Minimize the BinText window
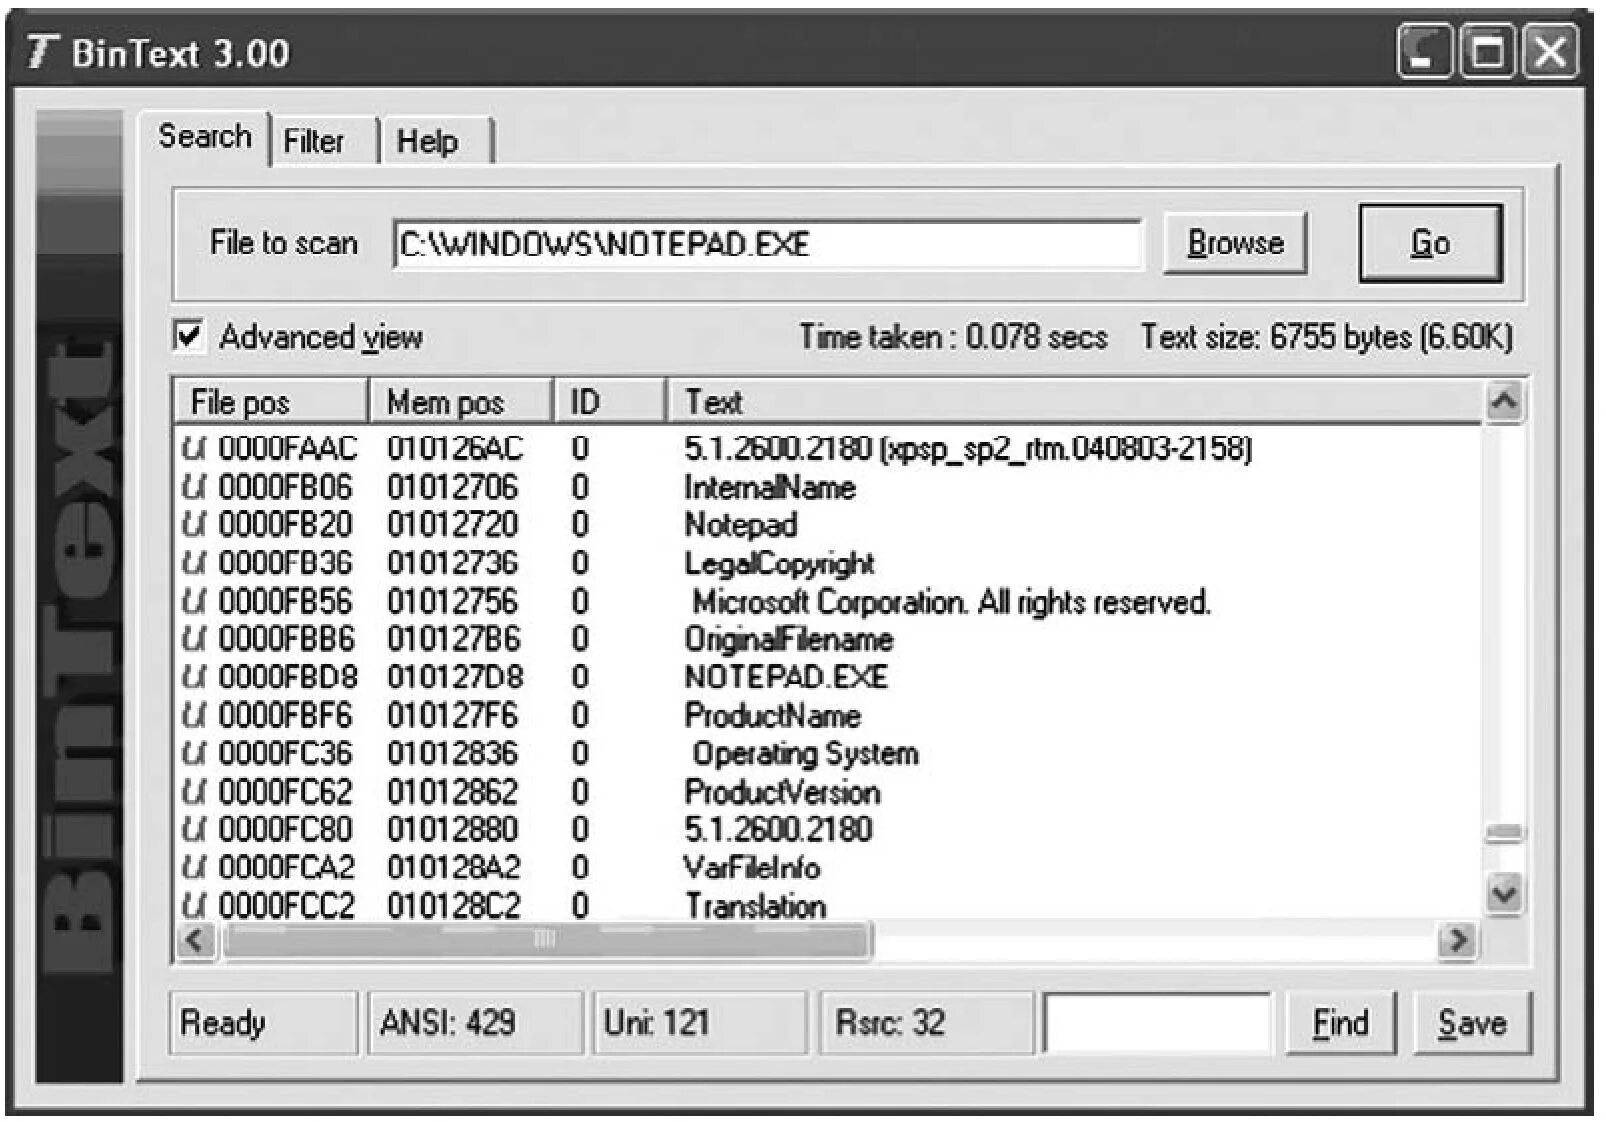Image resolution: width=1606 pixels, height=1122 pixels. [x=1424, y=51]
